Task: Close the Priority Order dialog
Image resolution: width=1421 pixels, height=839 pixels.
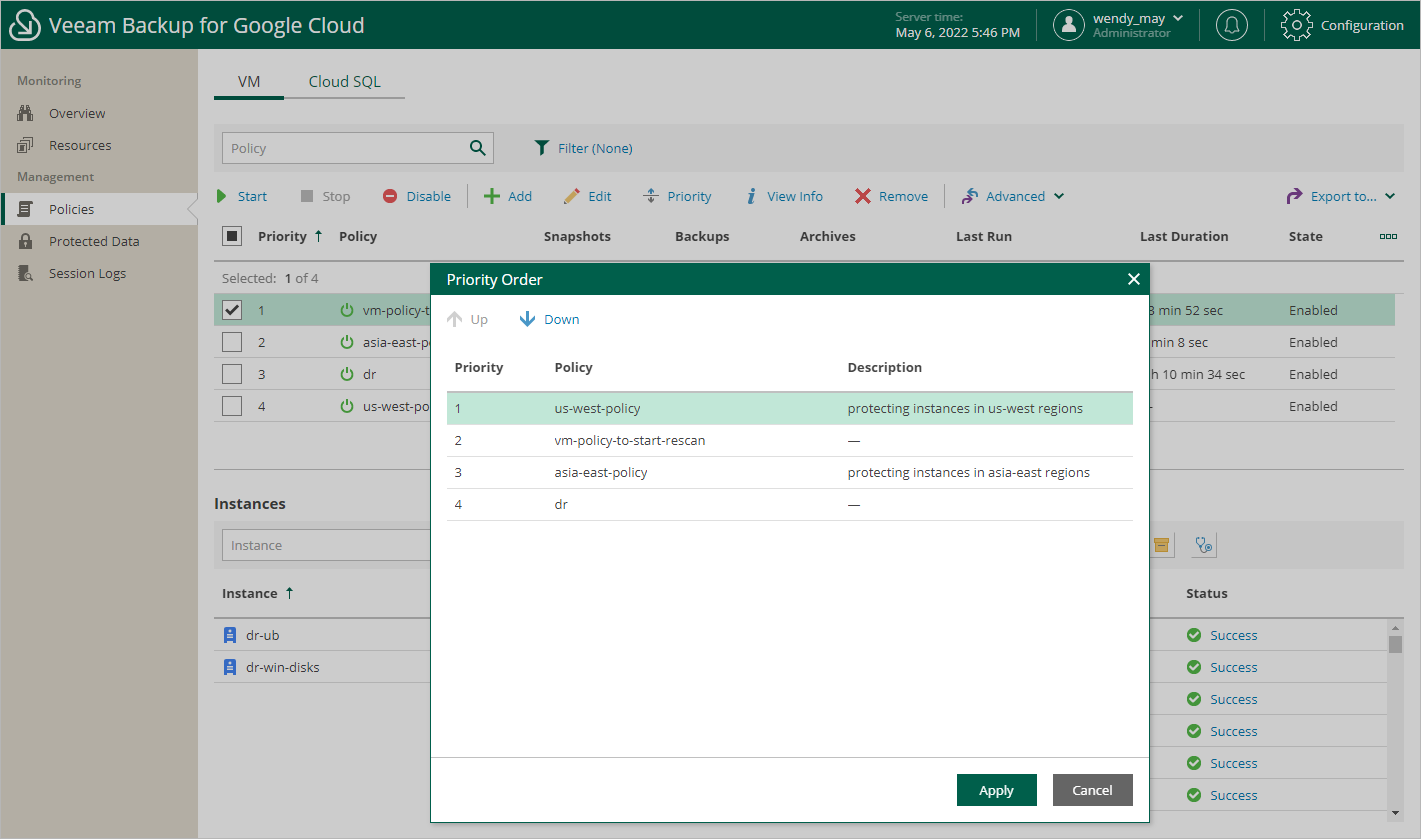Action: pyautogui.click(x=1133, y=279)
